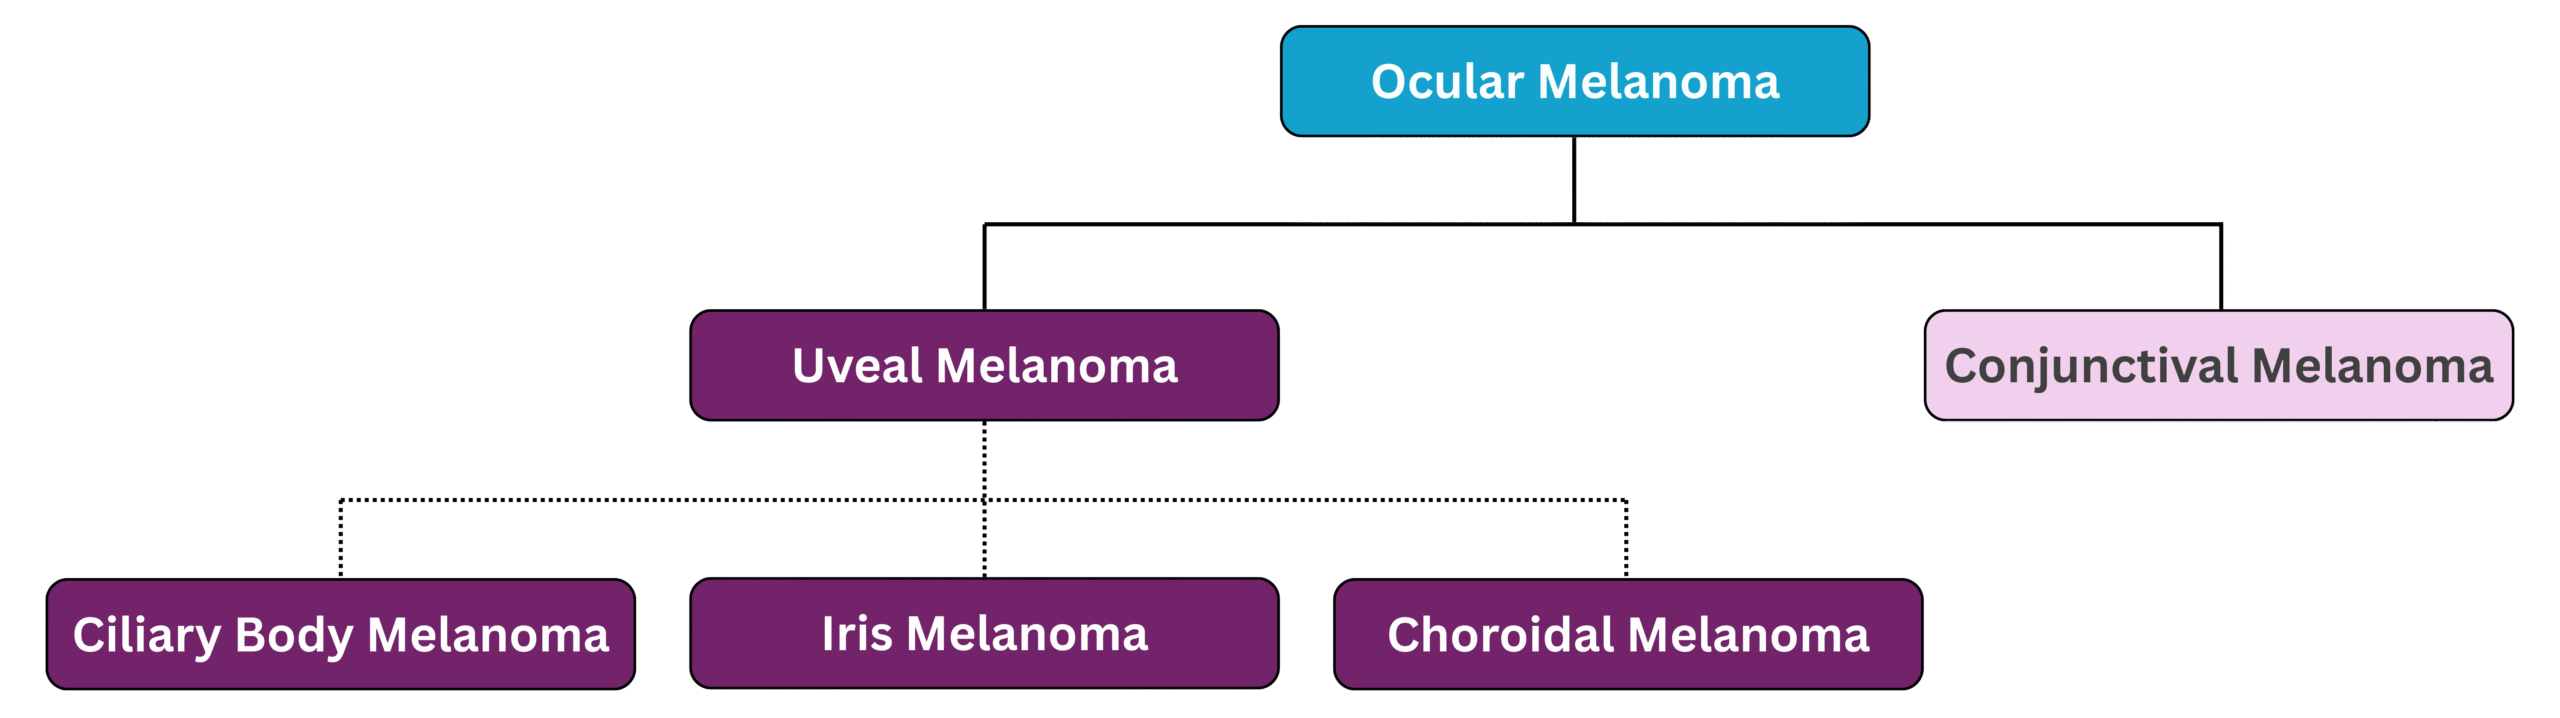Select the light pink Conjunctival Melanoma box
The width and height of the screenshot is (2560, 718).
click(x=2218, y=365)
